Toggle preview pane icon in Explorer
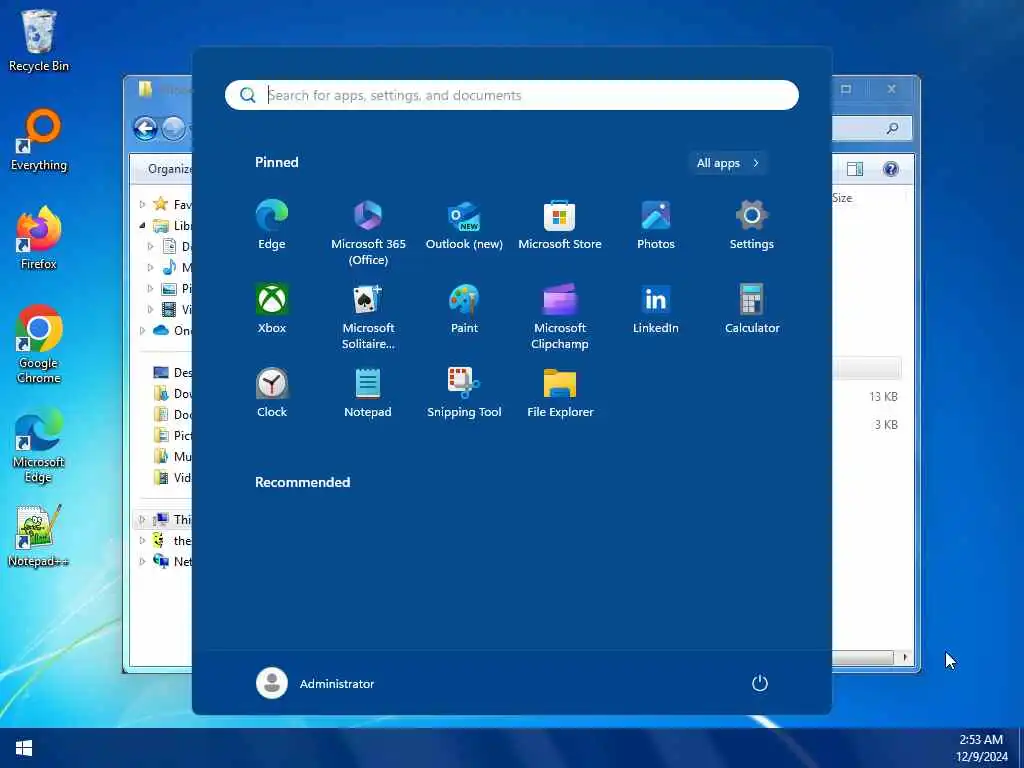1024x768 pixels. 855,169
